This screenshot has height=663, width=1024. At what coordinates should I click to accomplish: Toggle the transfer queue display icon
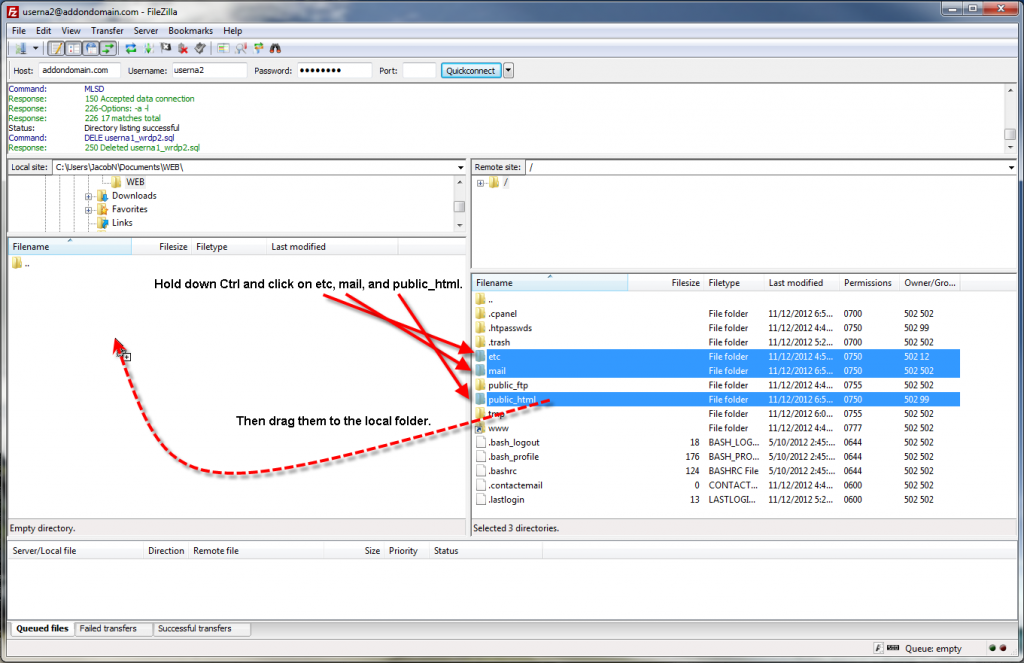pos(106,48)
